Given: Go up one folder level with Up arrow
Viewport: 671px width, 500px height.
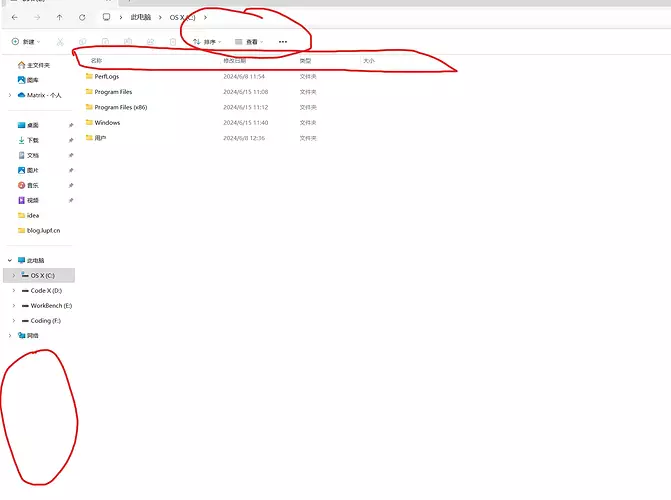Looking at the screenshot, I should pyautogui.click(x=59, y=17).
